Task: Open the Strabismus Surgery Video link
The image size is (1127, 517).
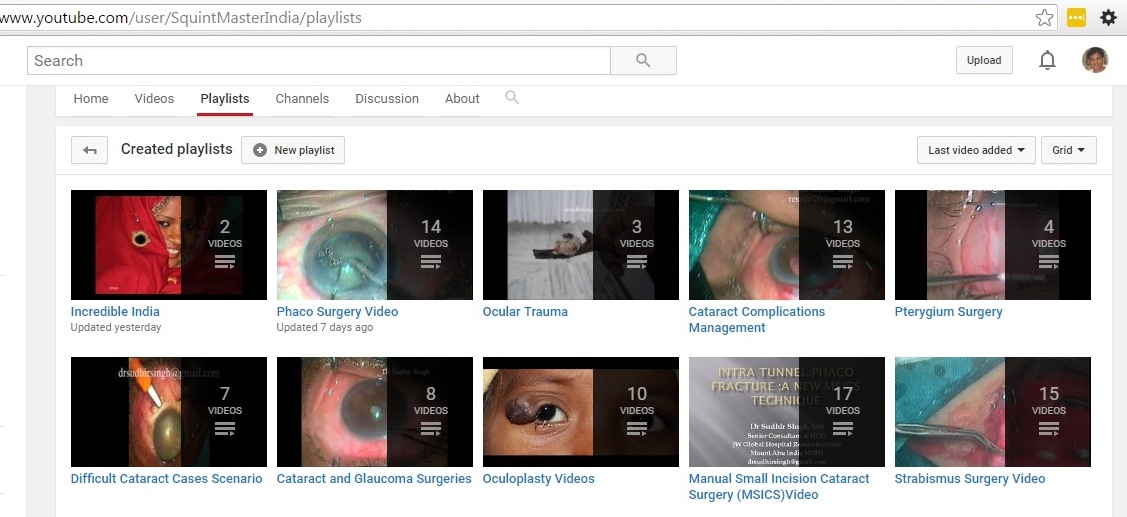Action: 970,478
